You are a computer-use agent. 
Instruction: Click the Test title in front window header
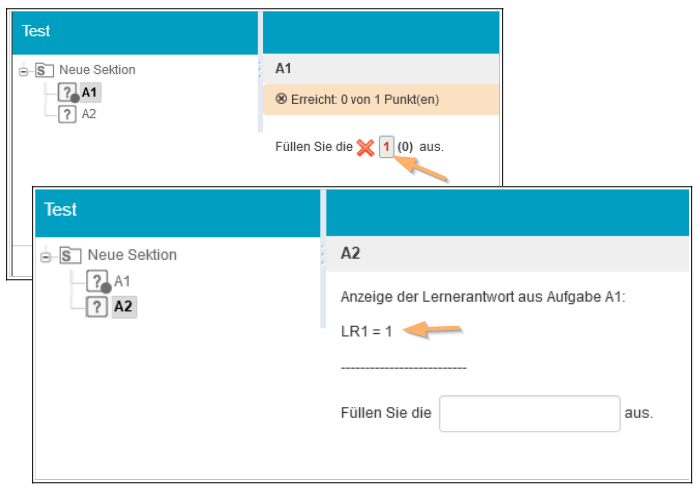[x=60, y=210]
